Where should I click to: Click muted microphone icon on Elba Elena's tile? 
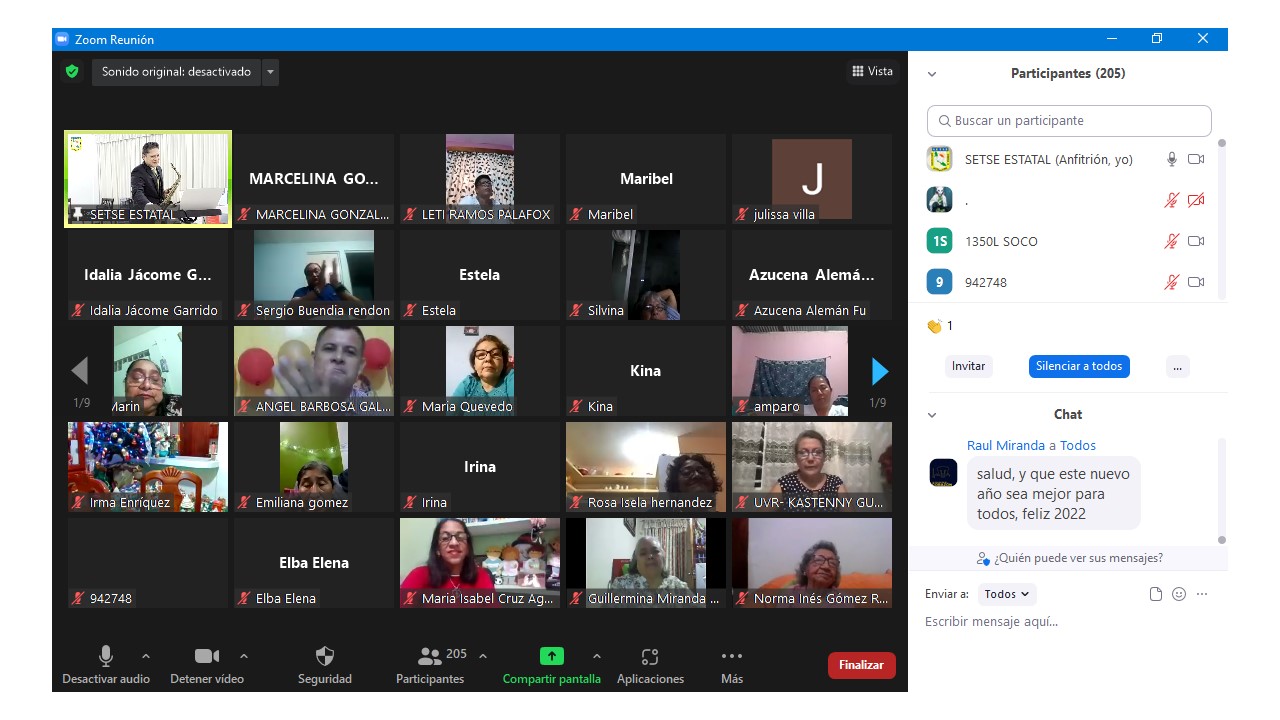(244, 598)
